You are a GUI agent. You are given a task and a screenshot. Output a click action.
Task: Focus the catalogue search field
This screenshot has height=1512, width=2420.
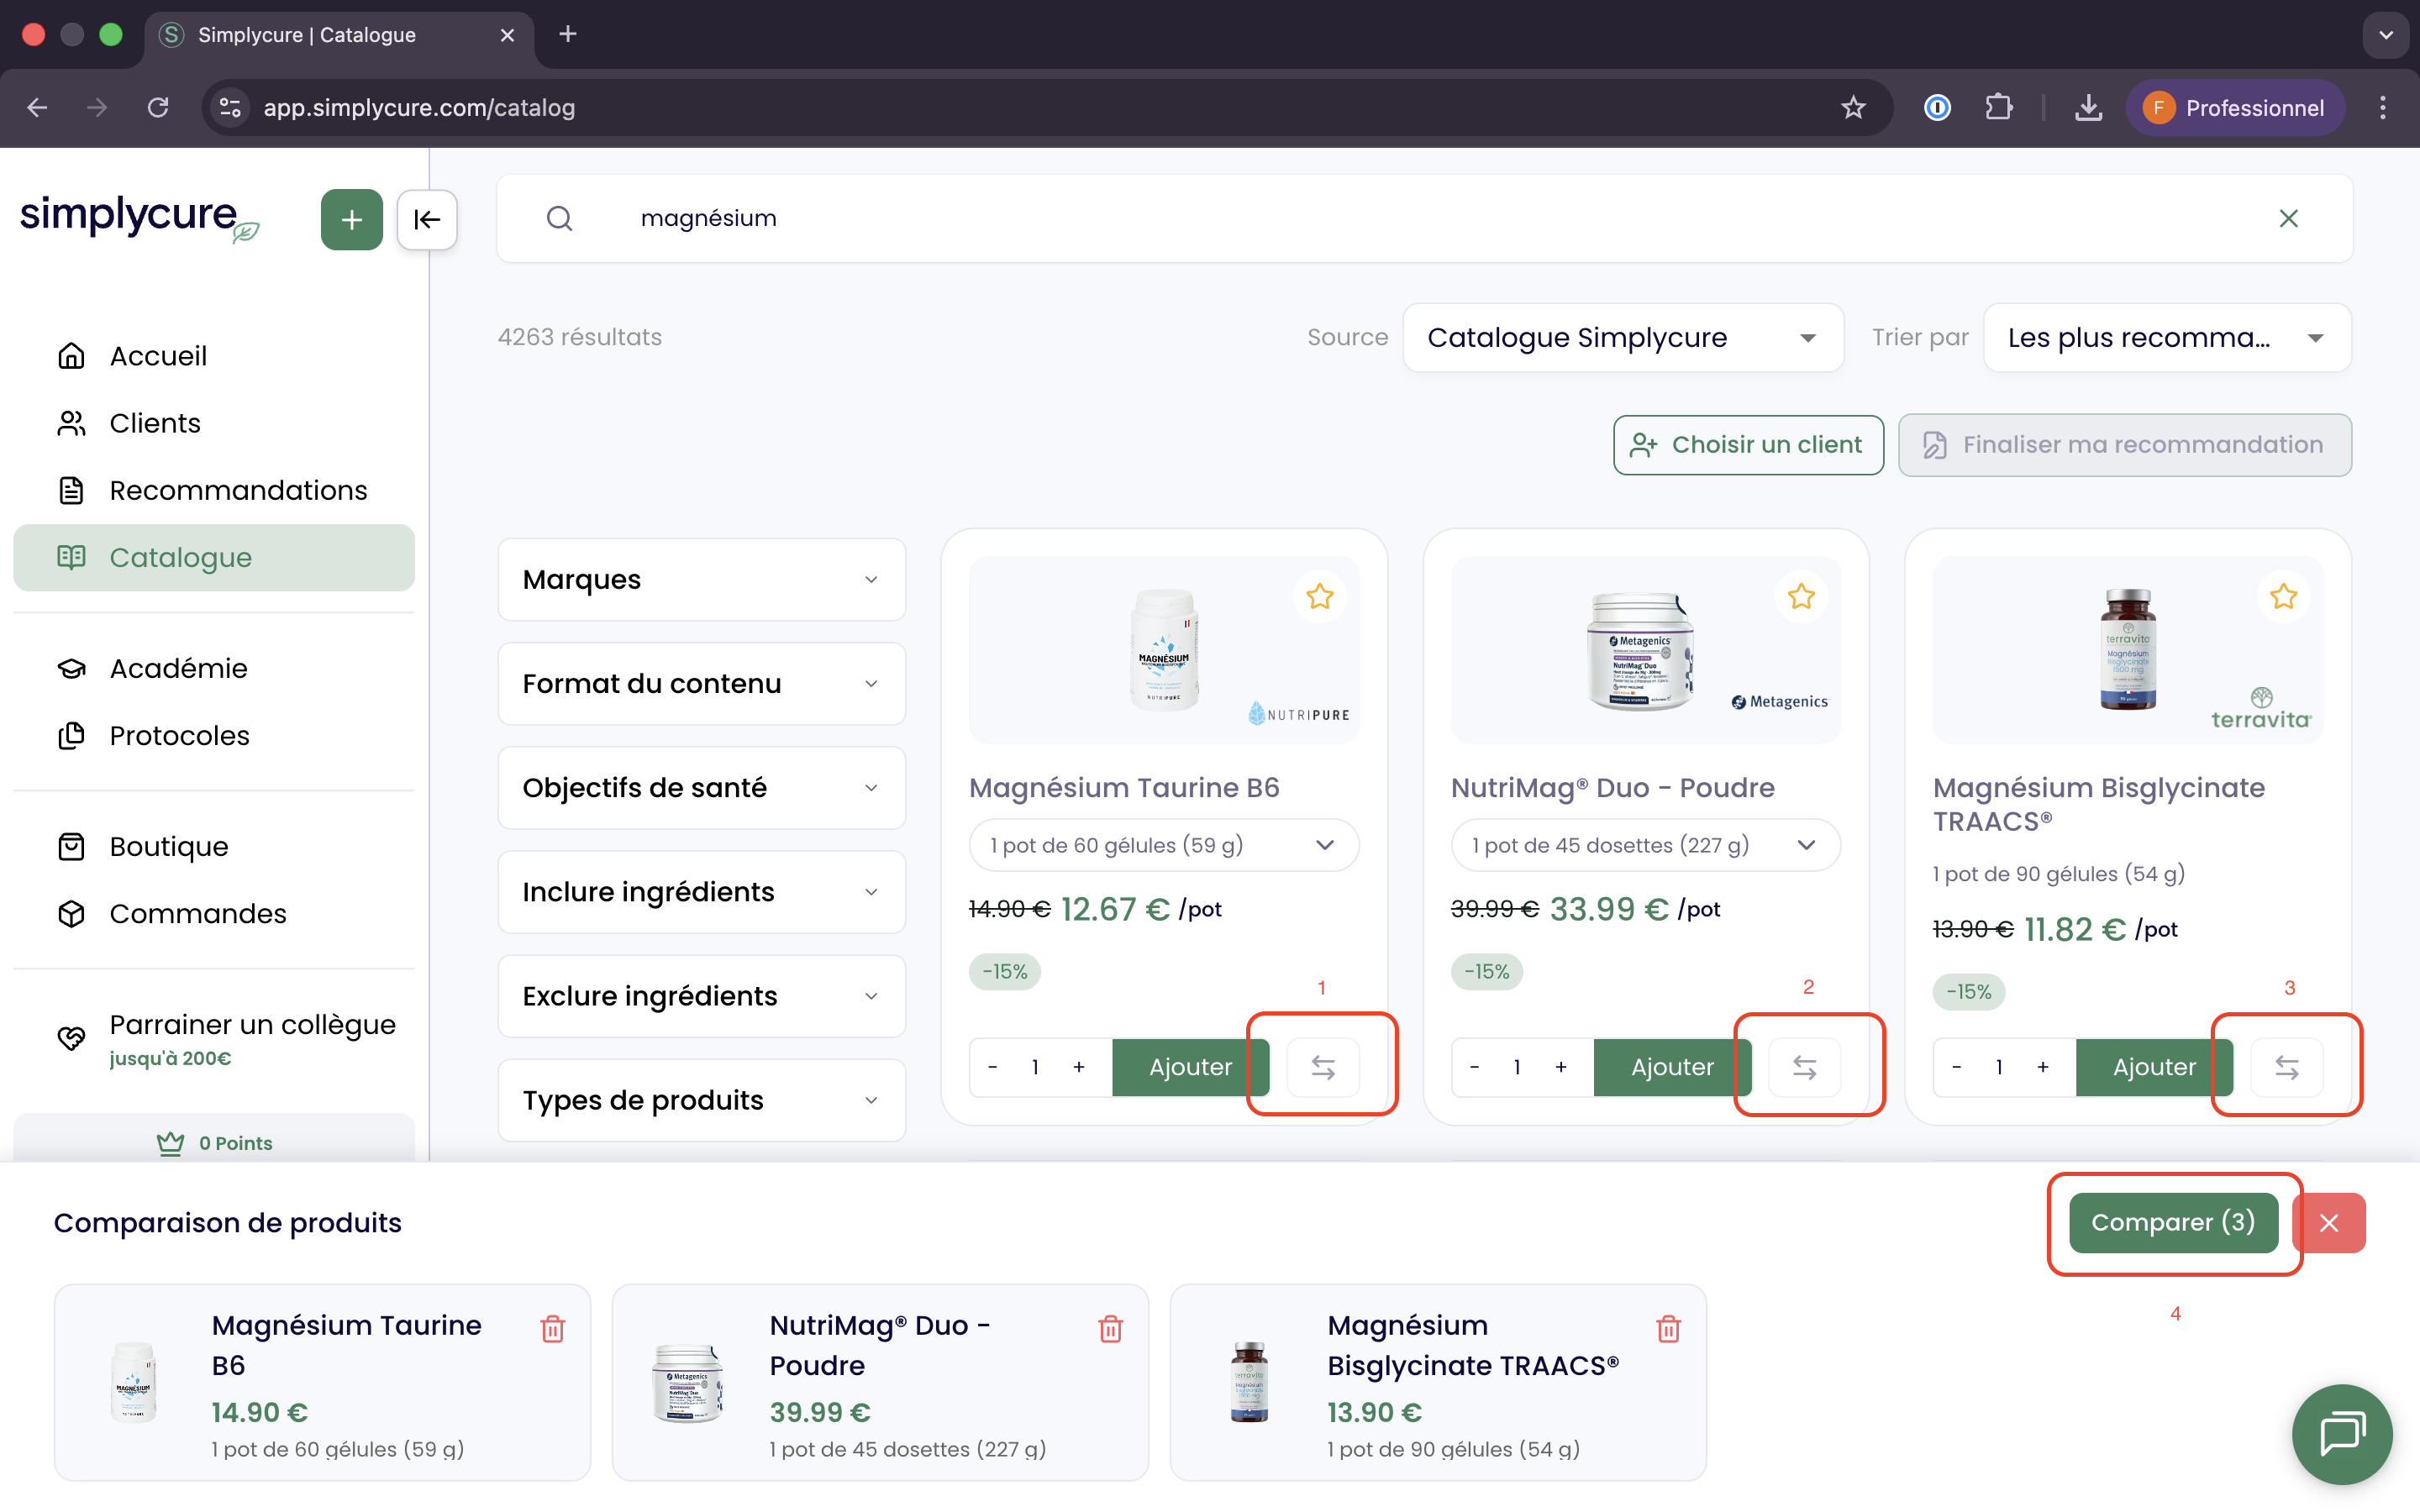tap(1424, 218)
